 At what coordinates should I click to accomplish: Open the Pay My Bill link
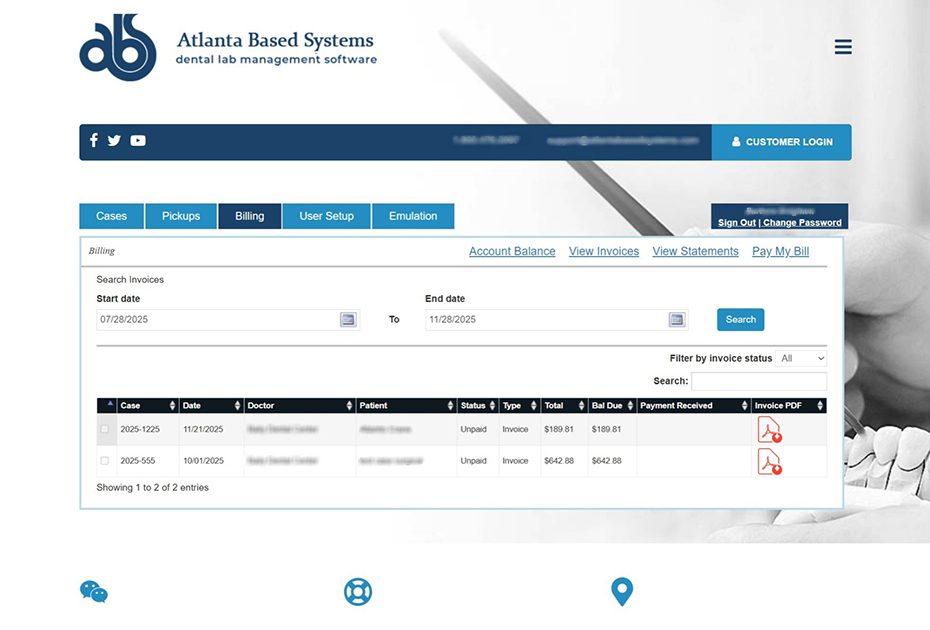pos(780,252)
